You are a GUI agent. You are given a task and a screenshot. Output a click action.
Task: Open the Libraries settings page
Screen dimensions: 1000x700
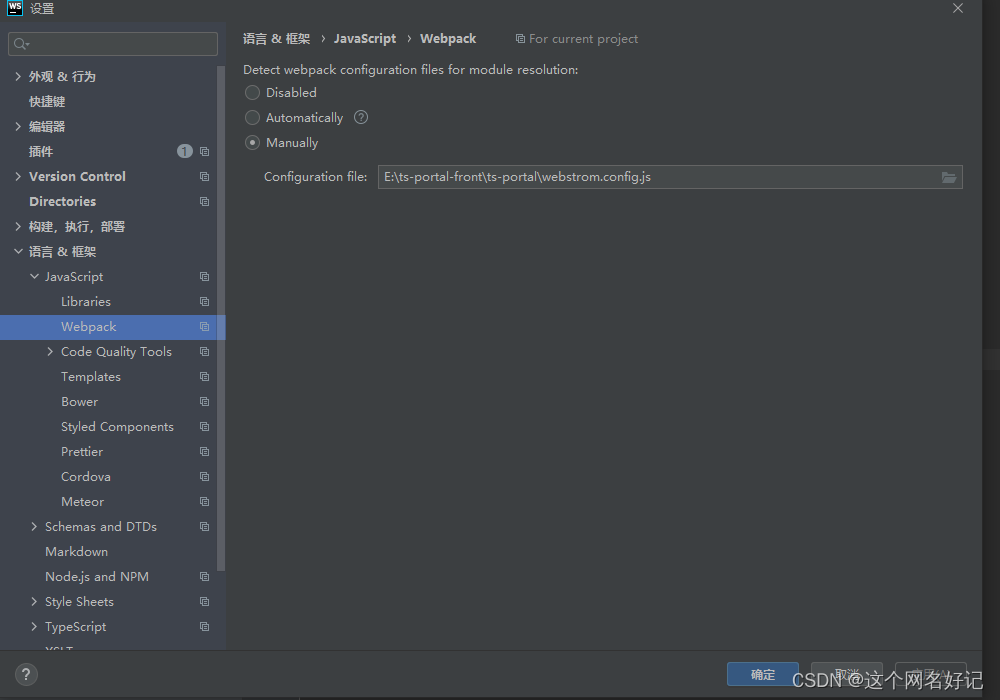pos(86,302)
